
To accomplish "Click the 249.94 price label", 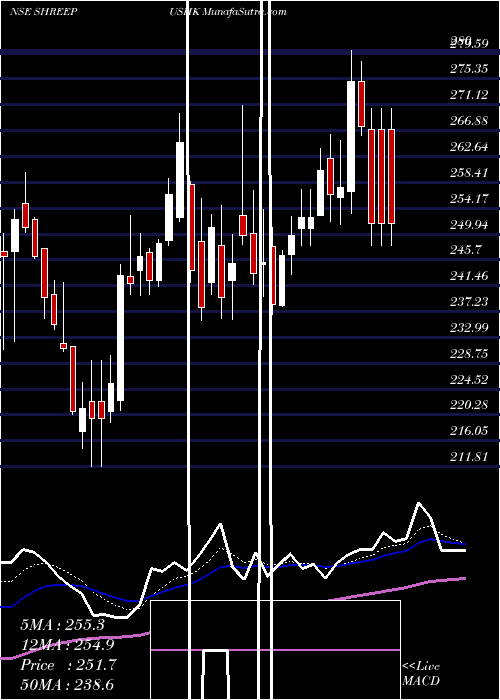I will (469, 224).
